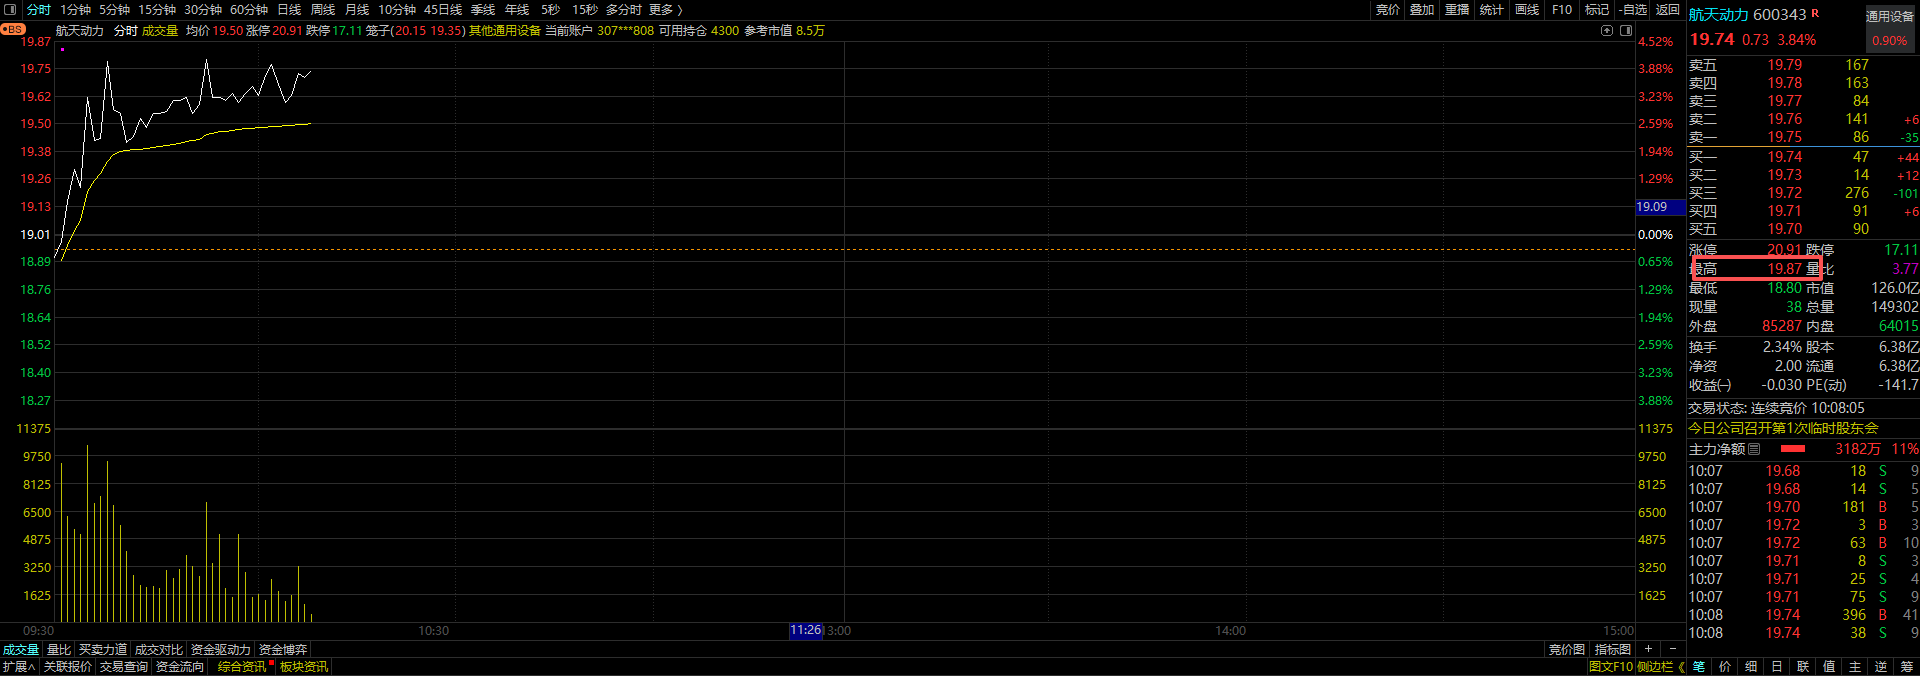Expand the 更多 timeframe options
Screen dimensions: 1920x676
pyautogui.click(x=665, y=10)
